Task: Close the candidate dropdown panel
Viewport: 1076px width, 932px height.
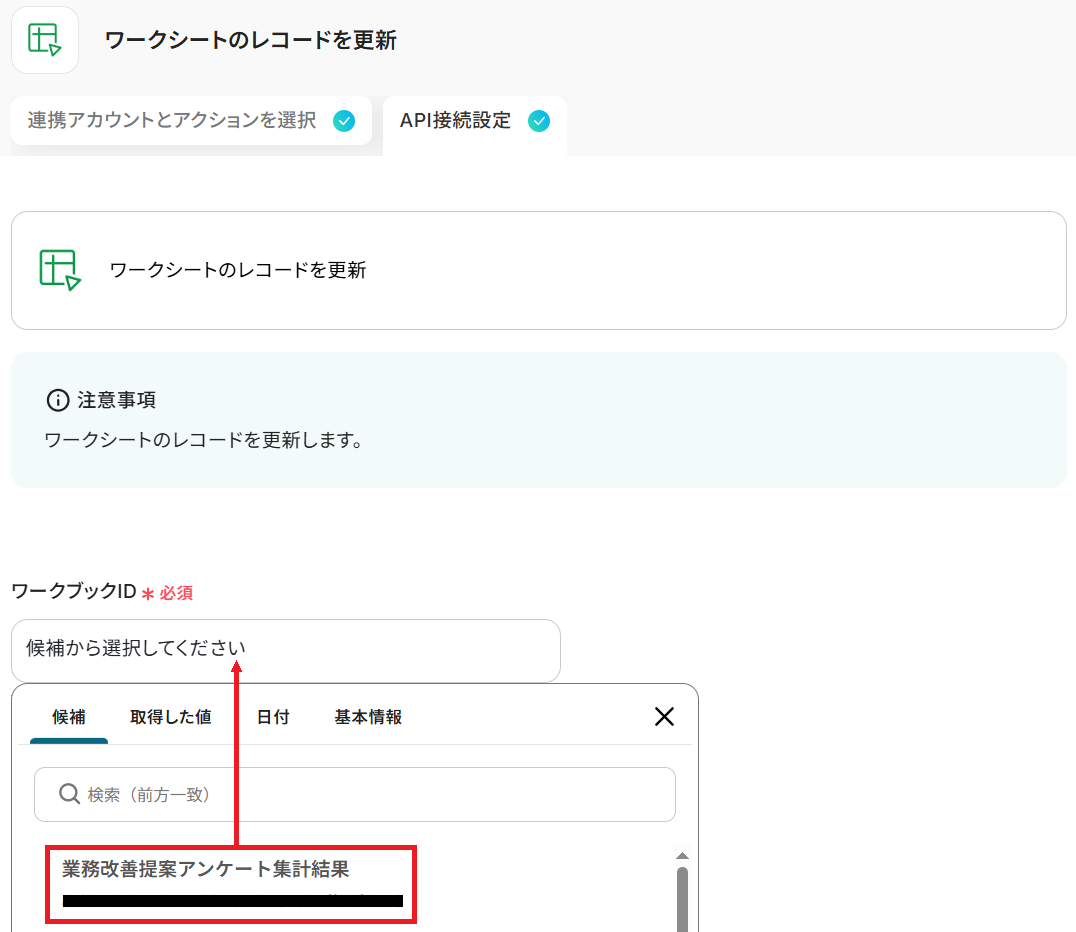Action: (x=664, y=717)
